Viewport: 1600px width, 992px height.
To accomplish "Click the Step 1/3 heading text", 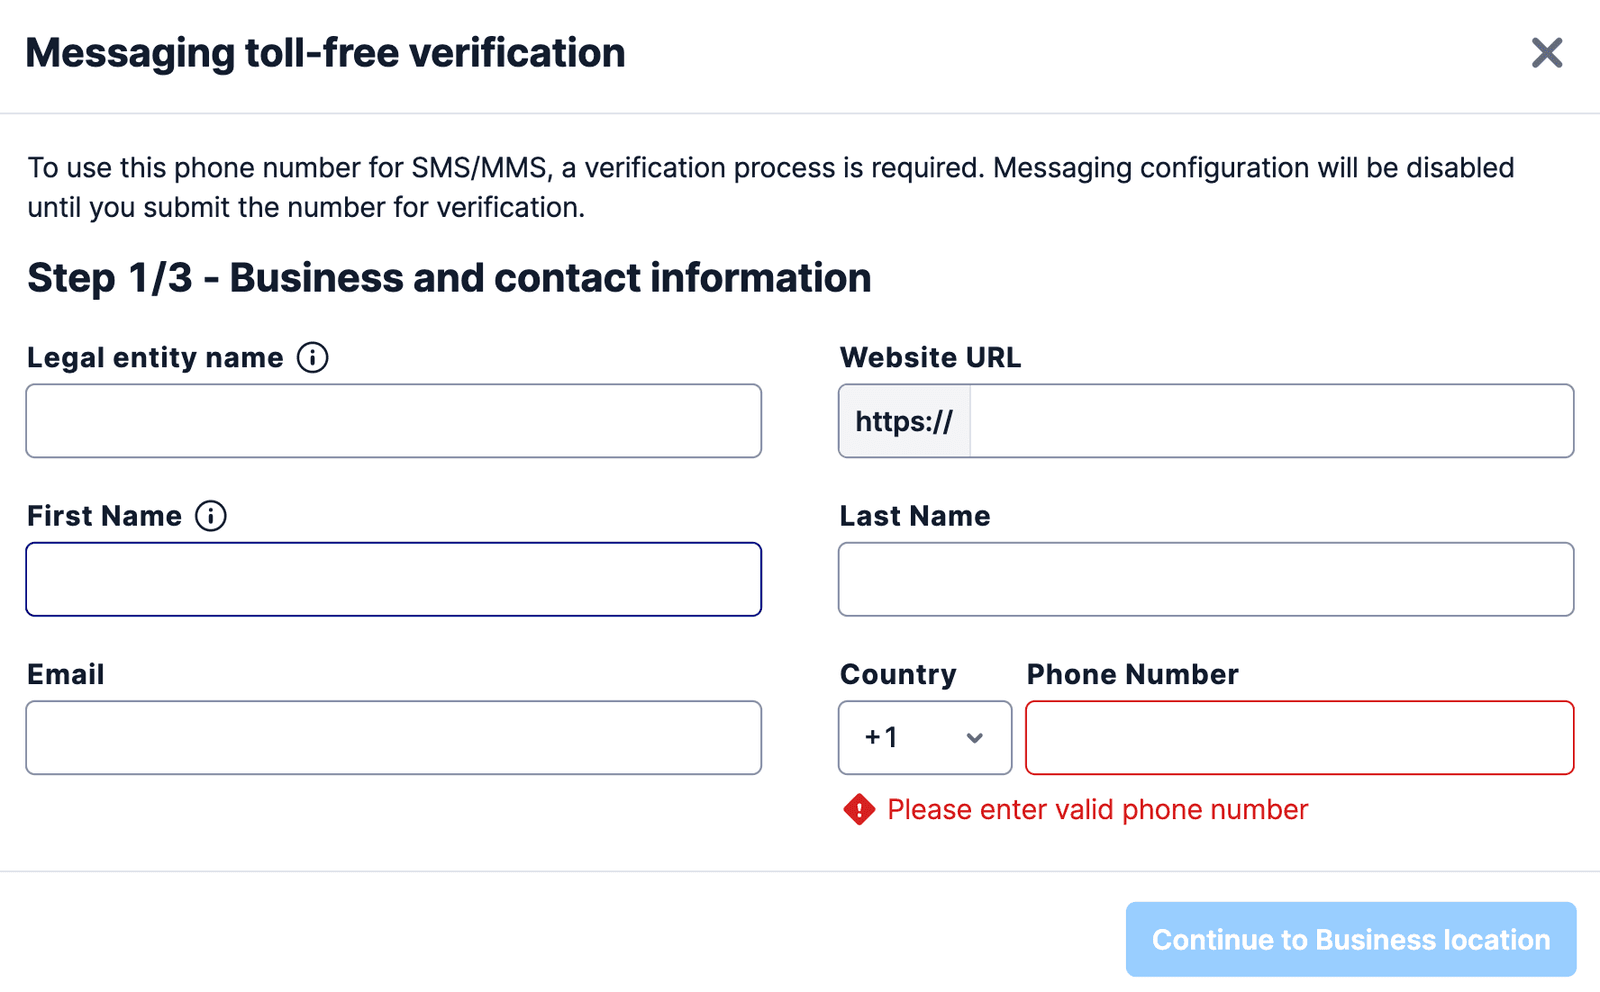I will (449, 278).
